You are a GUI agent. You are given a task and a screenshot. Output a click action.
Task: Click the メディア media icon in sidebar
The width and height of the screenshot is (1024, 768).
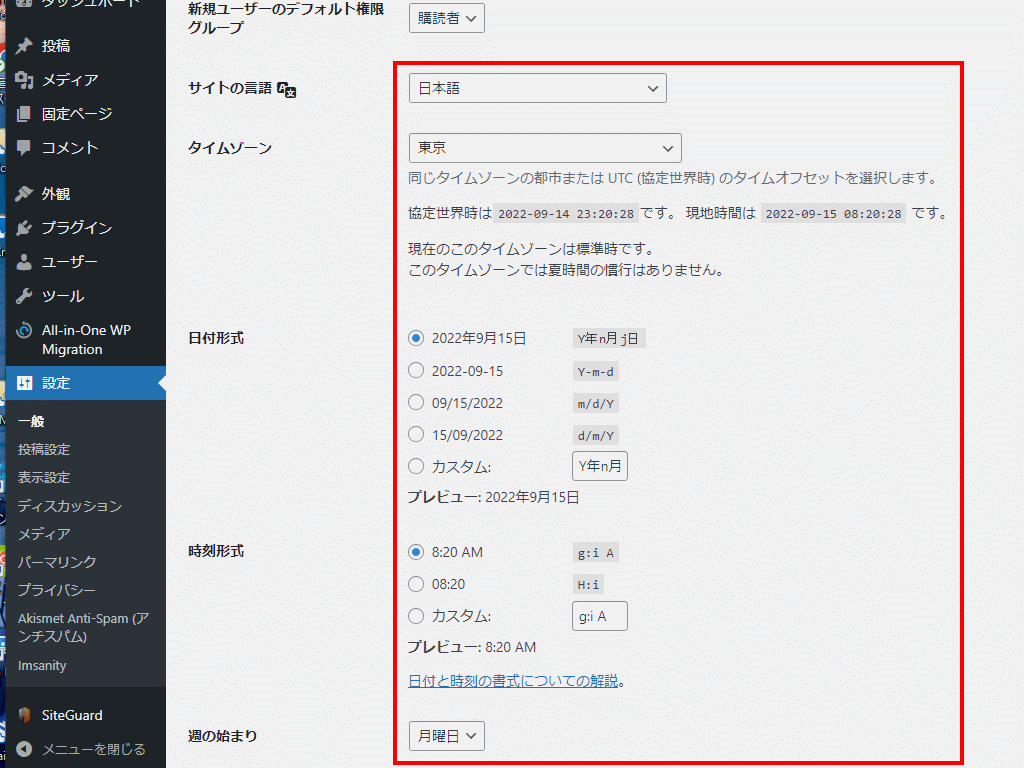click(x=24, y=80)
